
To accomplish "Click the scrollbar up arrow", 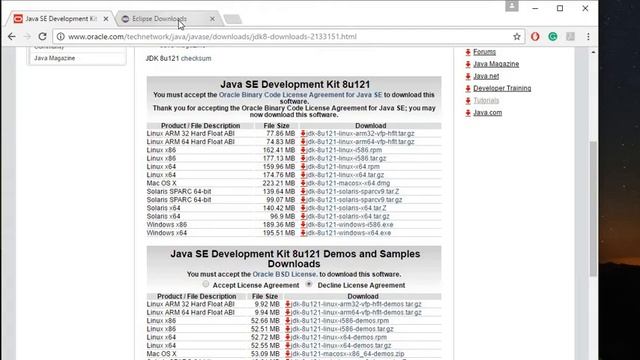I will 593,52.
